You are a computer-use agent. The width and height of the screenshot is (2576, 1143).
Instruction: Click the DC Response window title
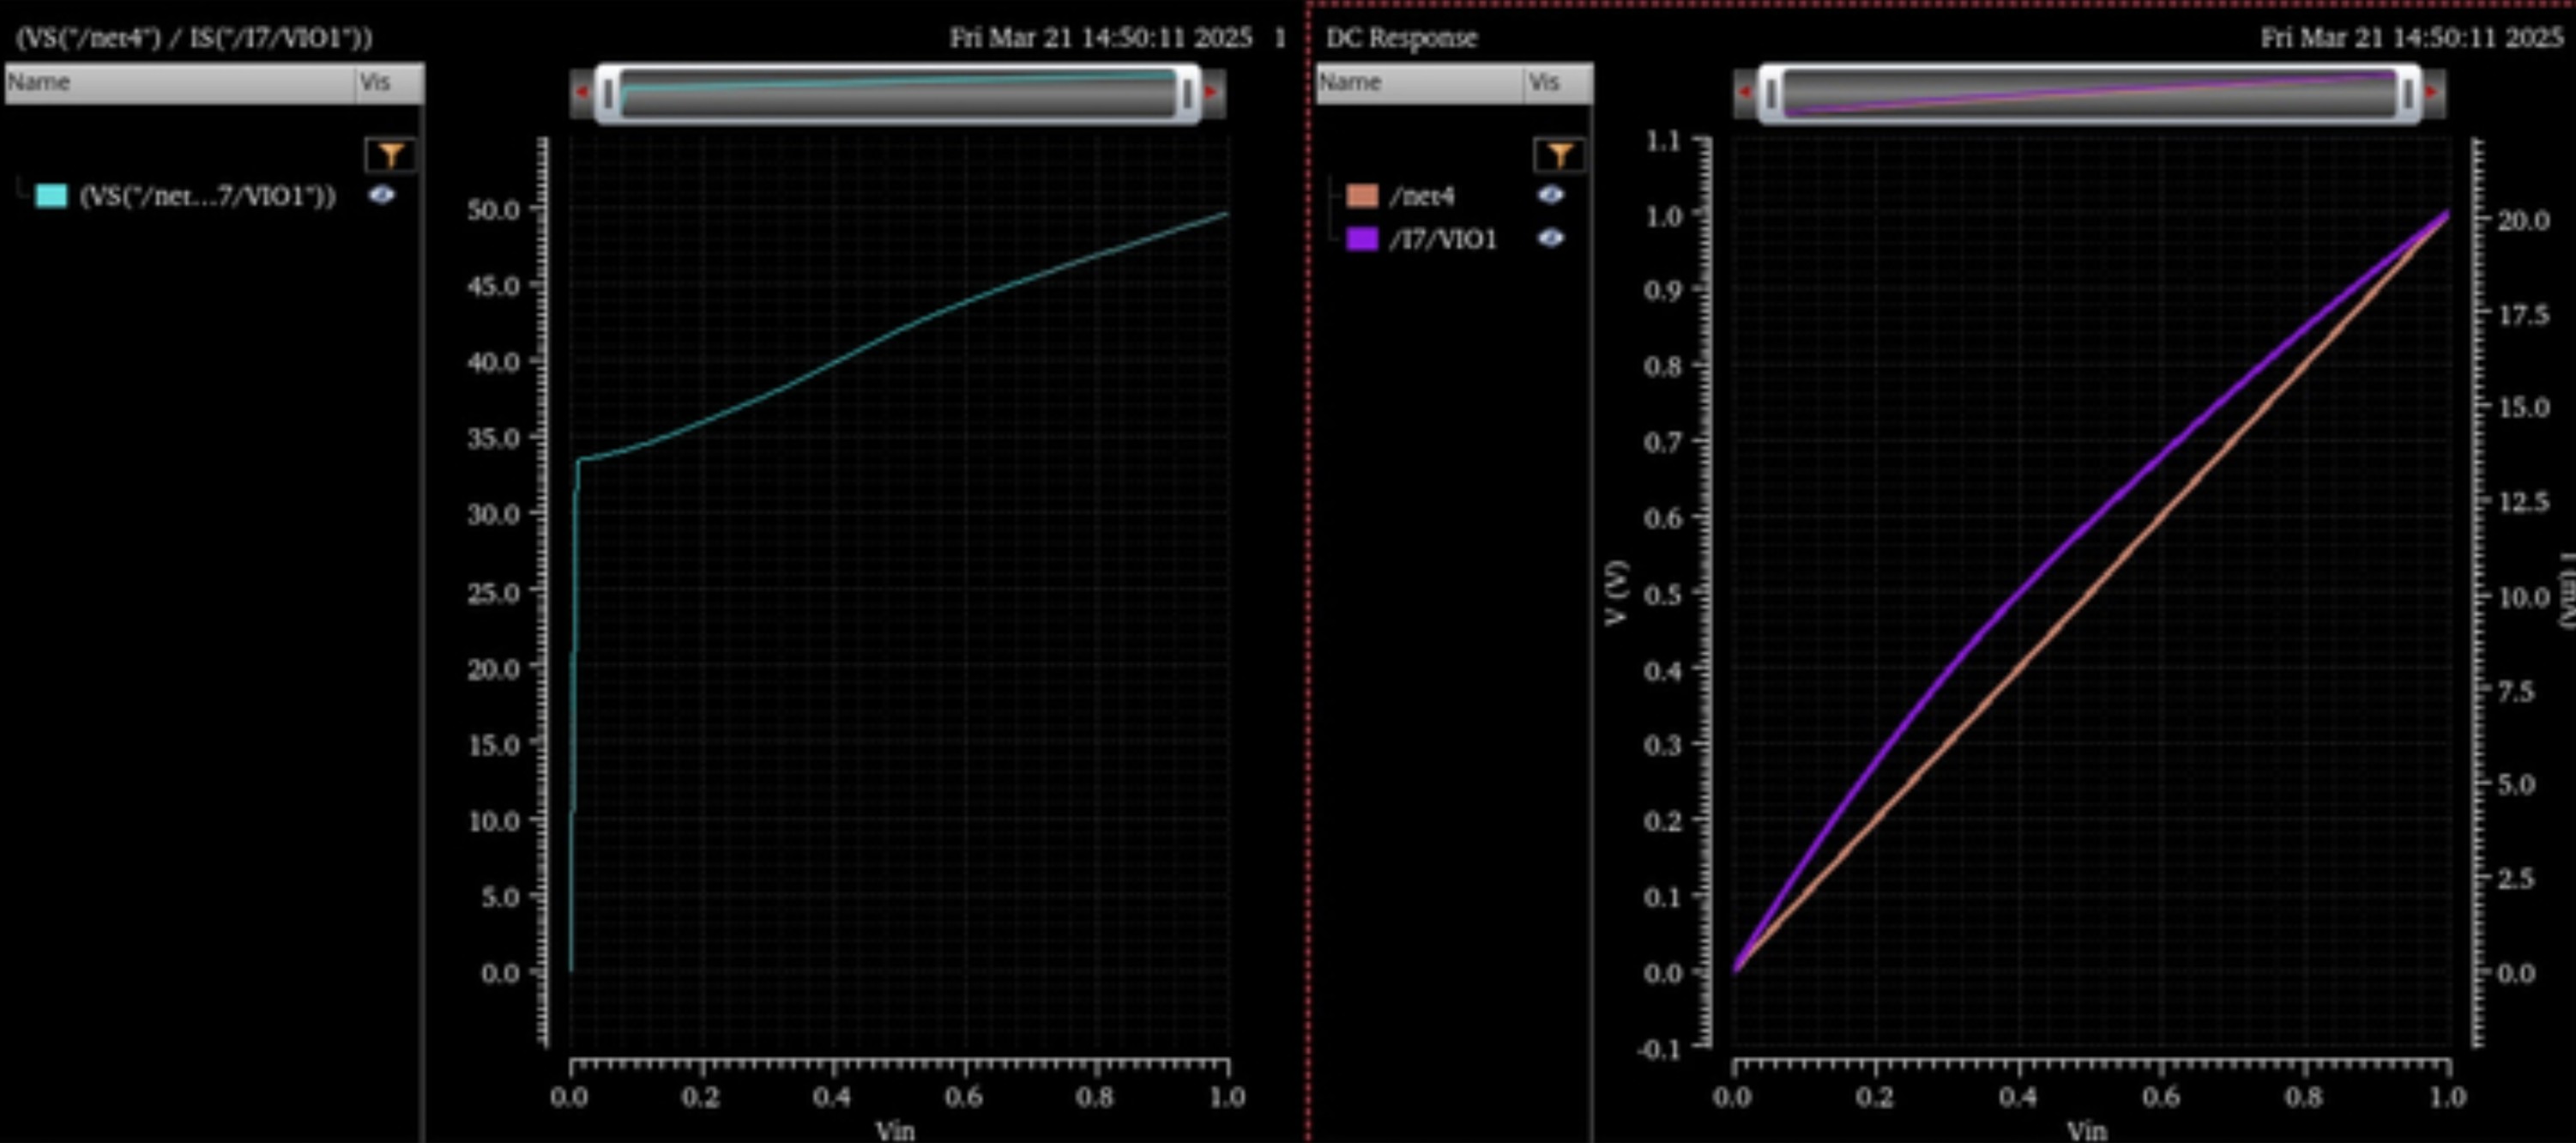coord(1400,38)
